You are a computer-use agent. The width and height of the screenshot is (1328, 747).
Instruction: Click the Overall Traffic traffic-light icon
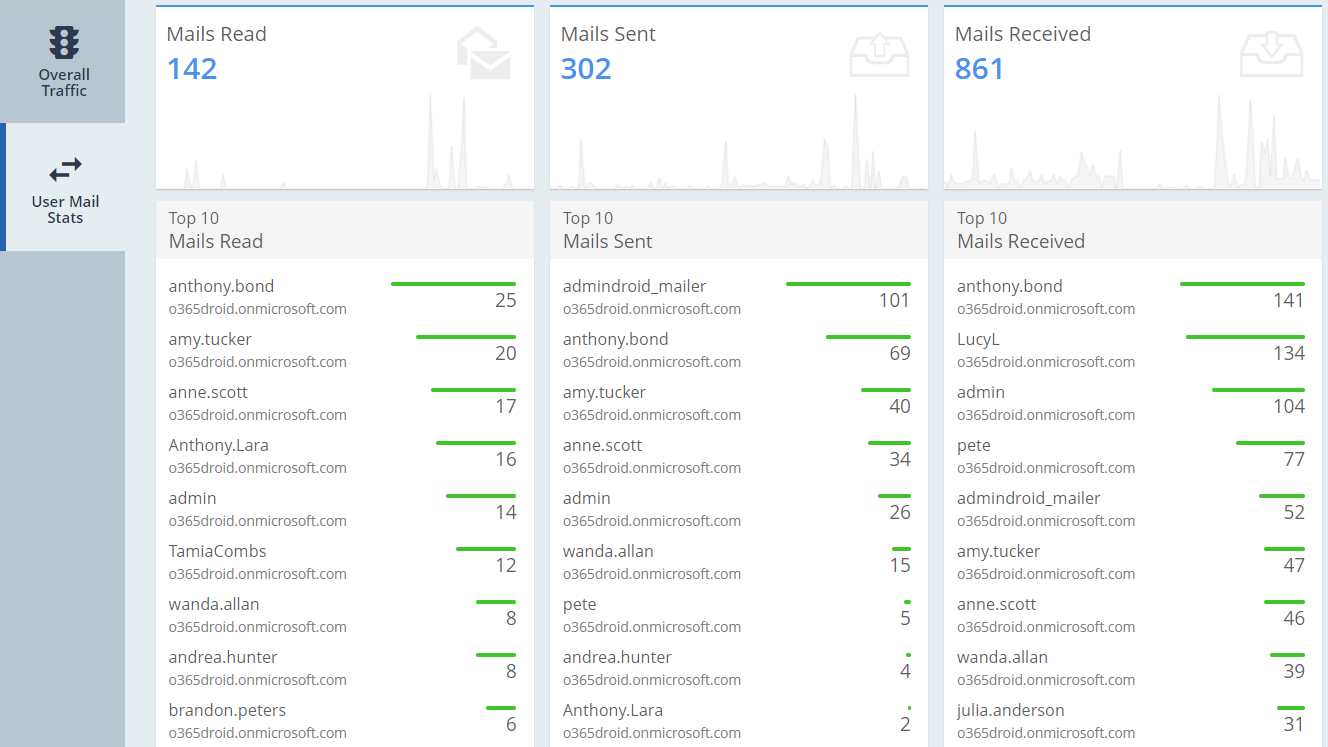point(64,43)
